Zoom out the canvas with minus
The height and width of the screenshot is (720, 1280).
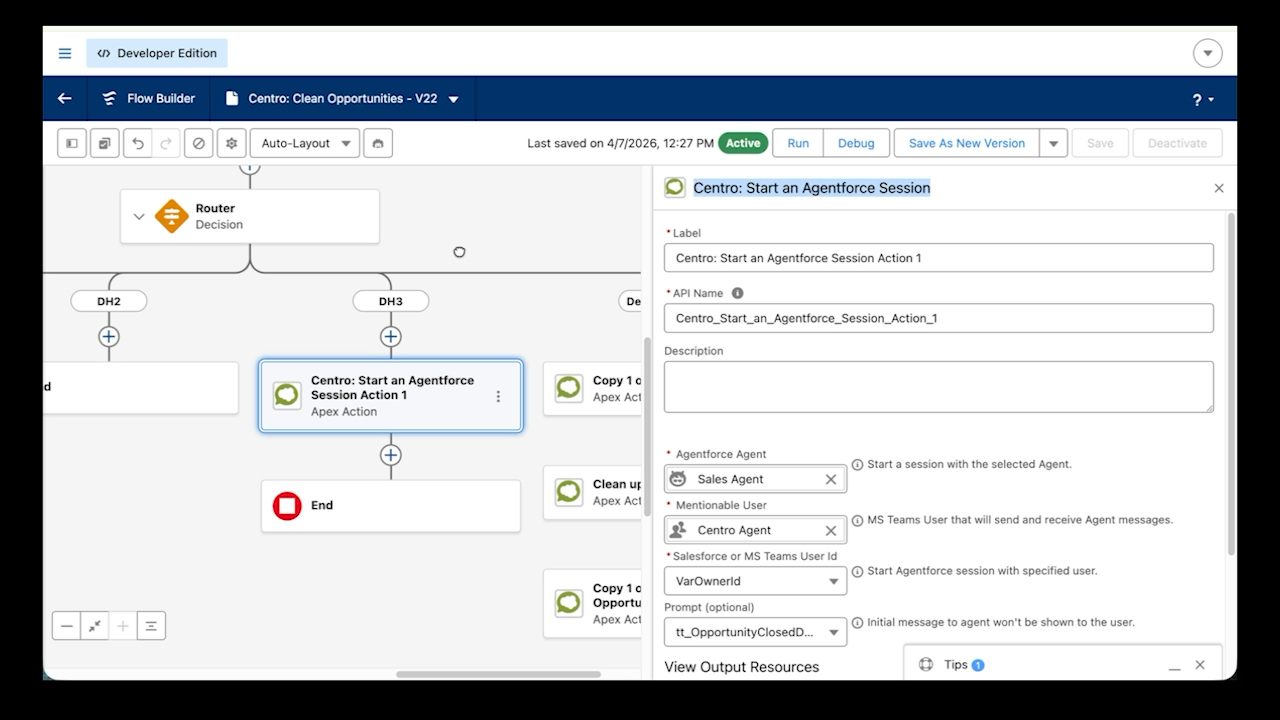67,626
